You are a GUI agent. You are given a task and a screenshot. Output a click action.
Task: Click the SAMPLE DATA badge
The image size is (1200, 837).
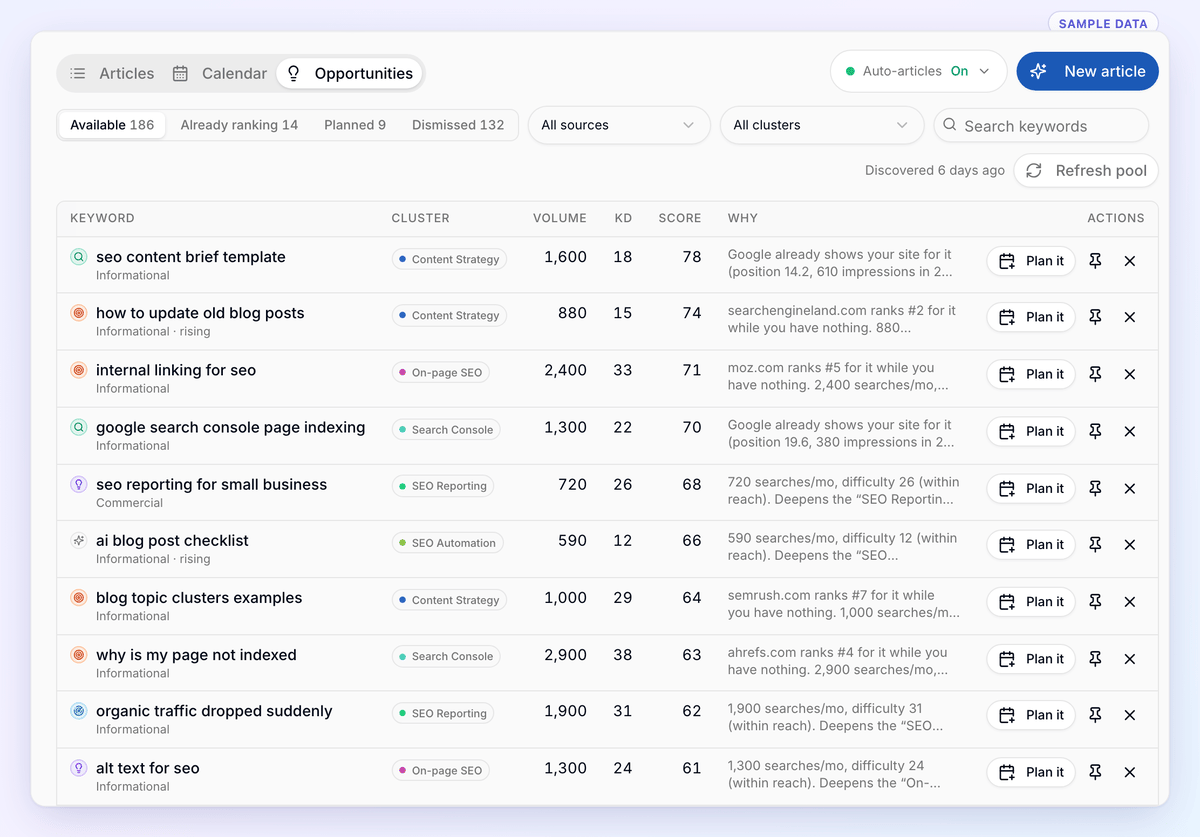pyautogui.click(x=1104, y=23)
